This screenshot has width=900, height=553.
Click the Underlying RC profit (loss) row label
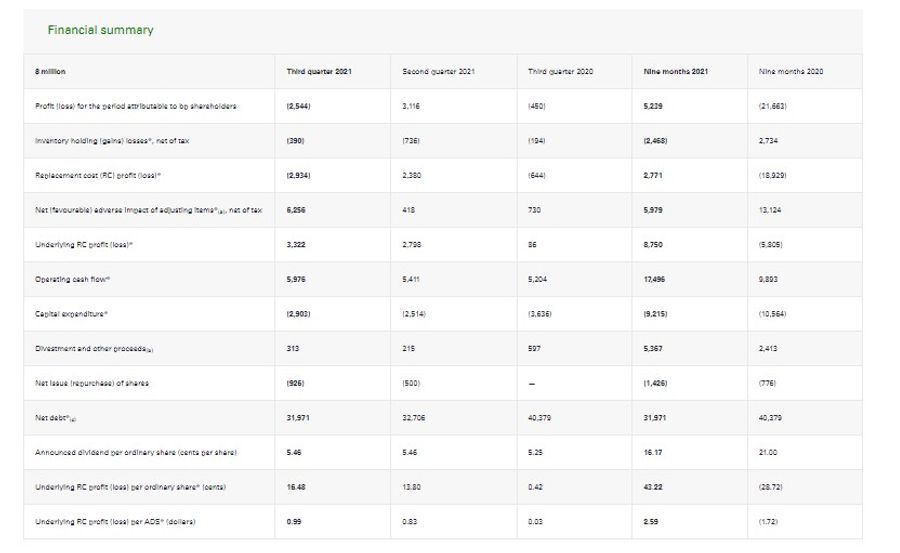coord(84,245)
